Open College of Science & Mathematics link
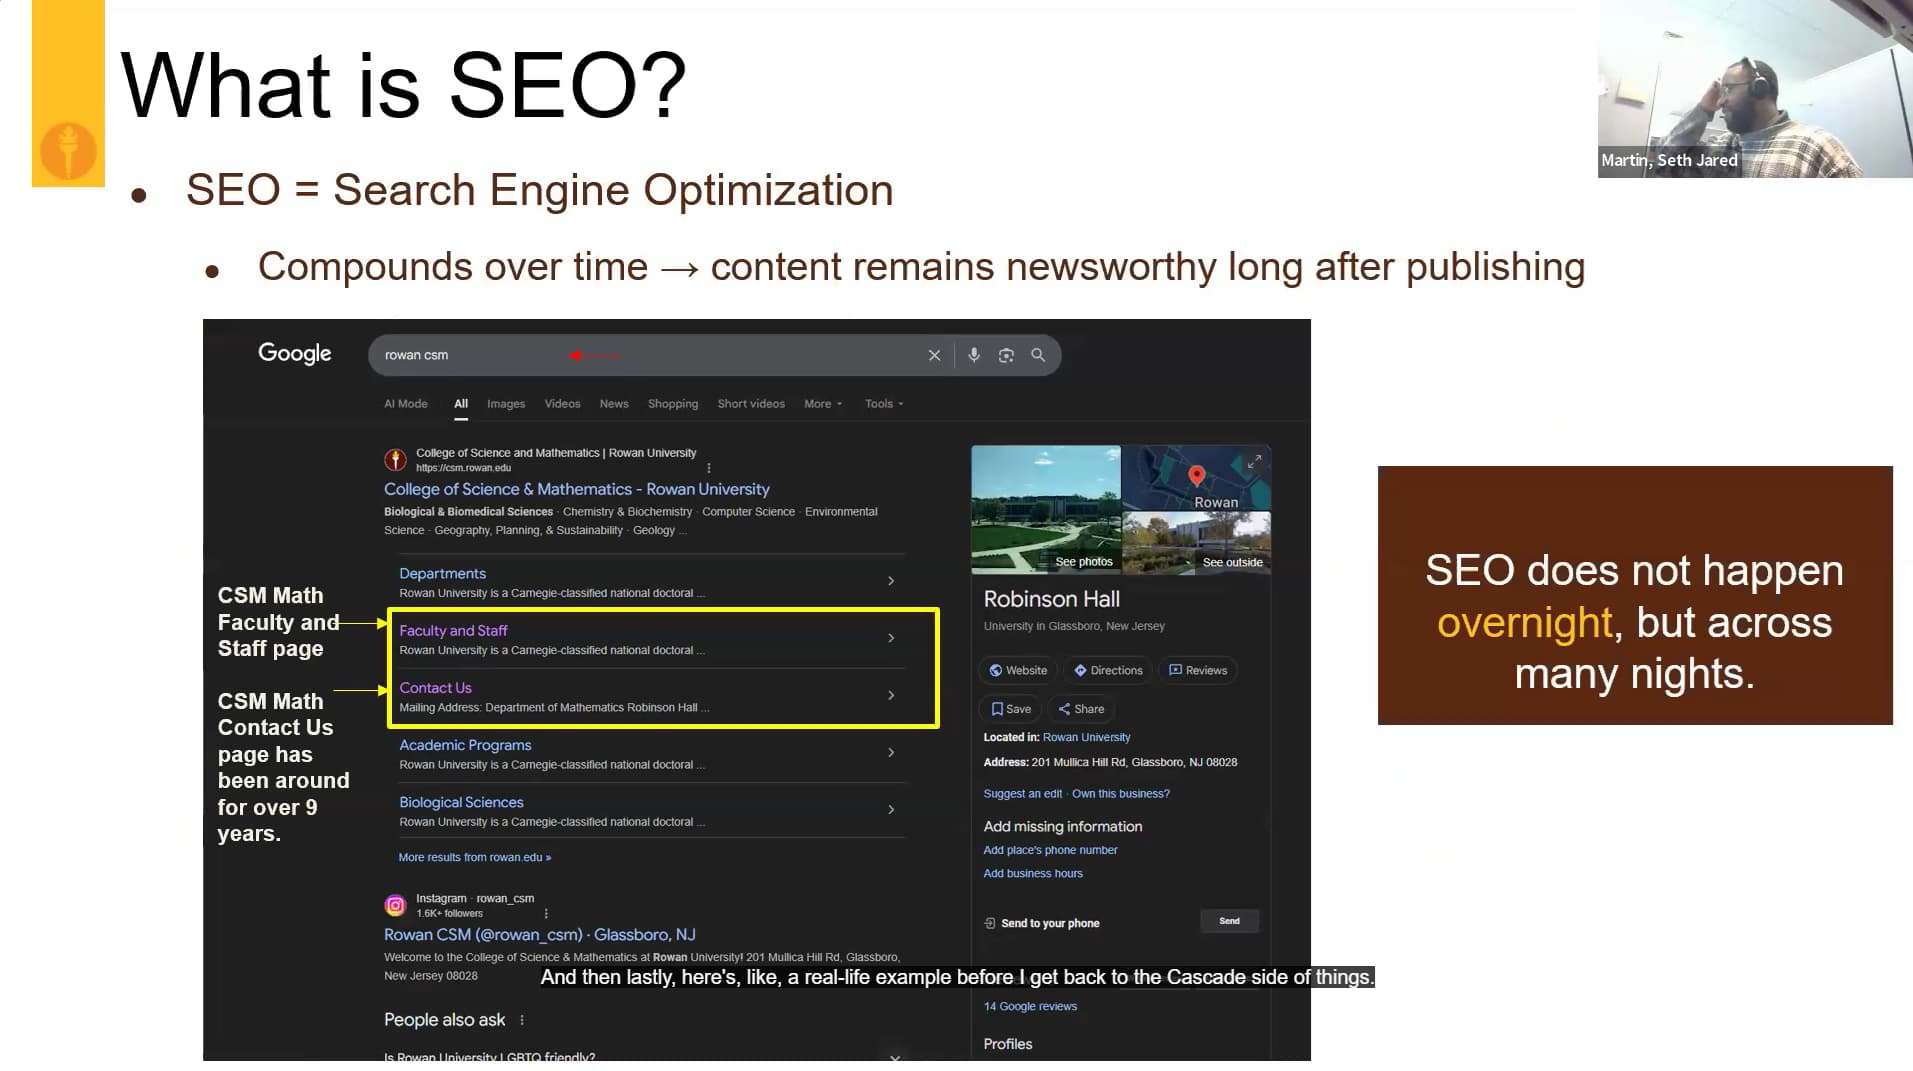The height and width of the screenshot is (1071, 1913). point(576,489)
